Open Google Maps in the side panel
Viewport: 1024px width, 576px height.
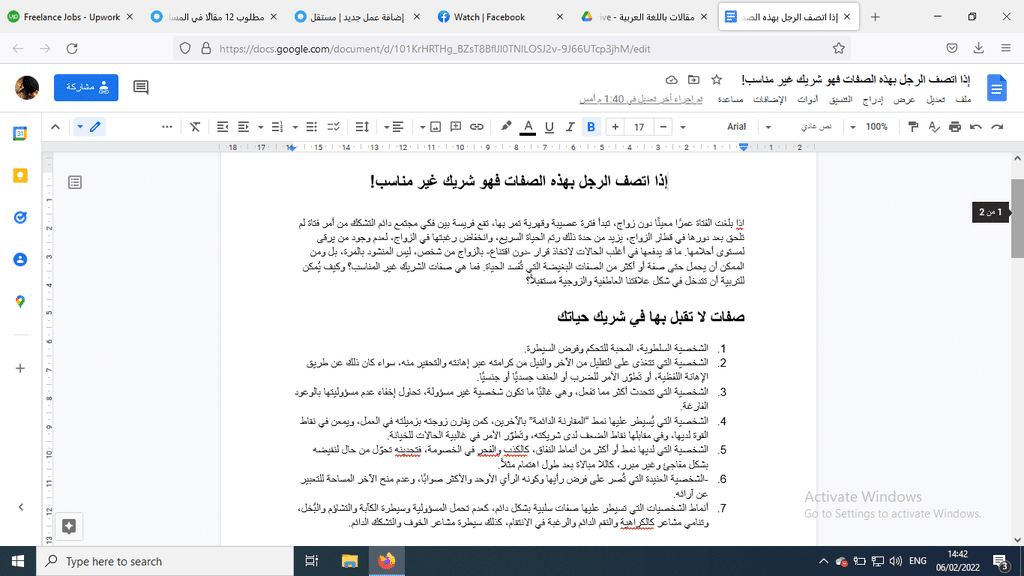[20, 301]
